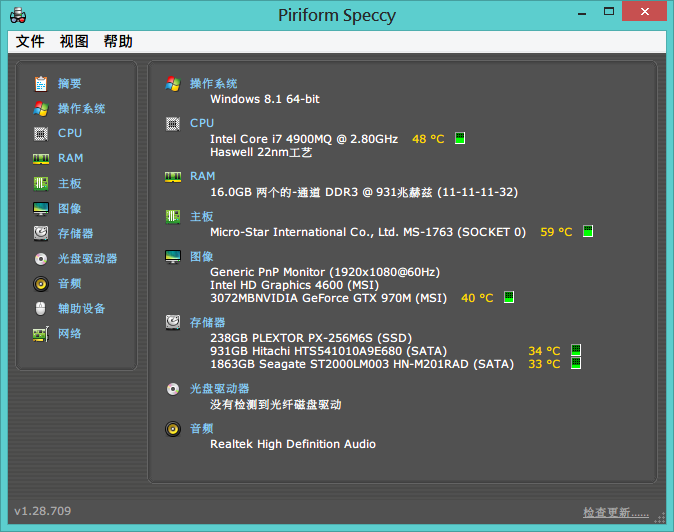The width and height of the screenshot is (674, 532).
Task: Select 操作系统 label in the sidebar
Action: coord(82,108)
